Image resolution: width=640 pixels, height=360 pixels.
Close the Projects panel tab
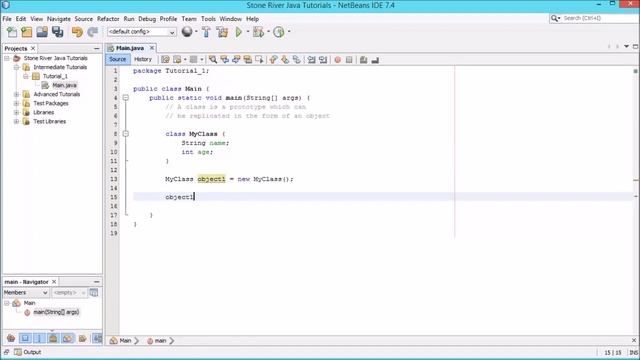[33, 49]
